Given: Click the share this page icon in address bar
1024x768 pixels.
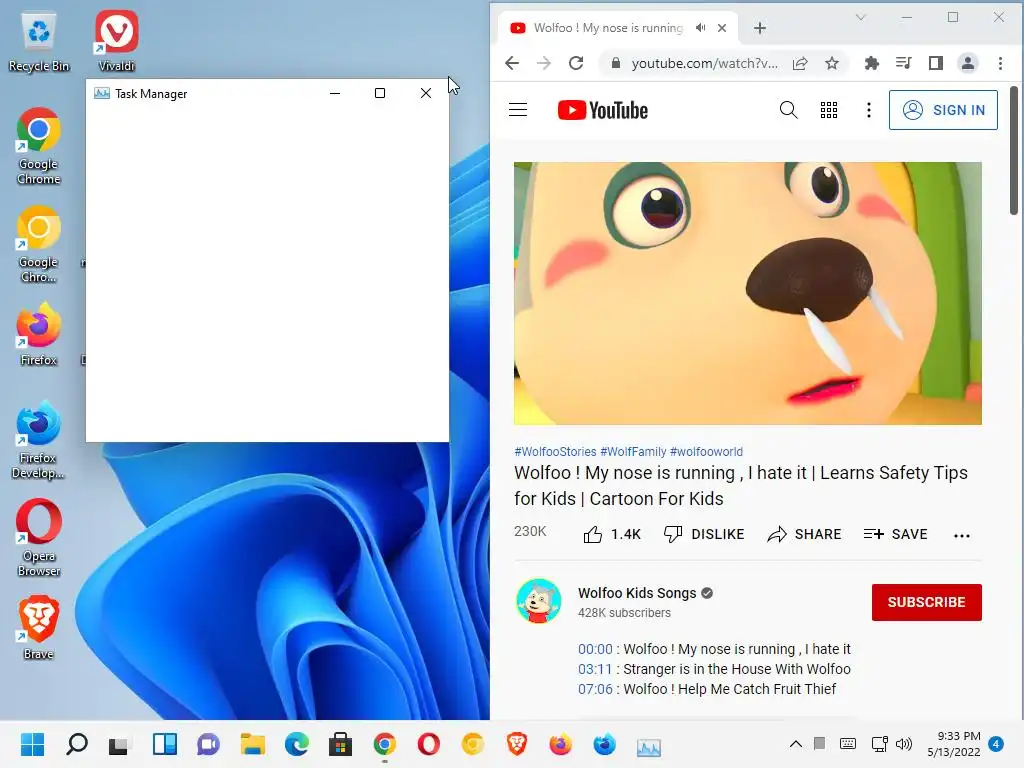Looking at the screenshot, I should [x=800, y=63].
